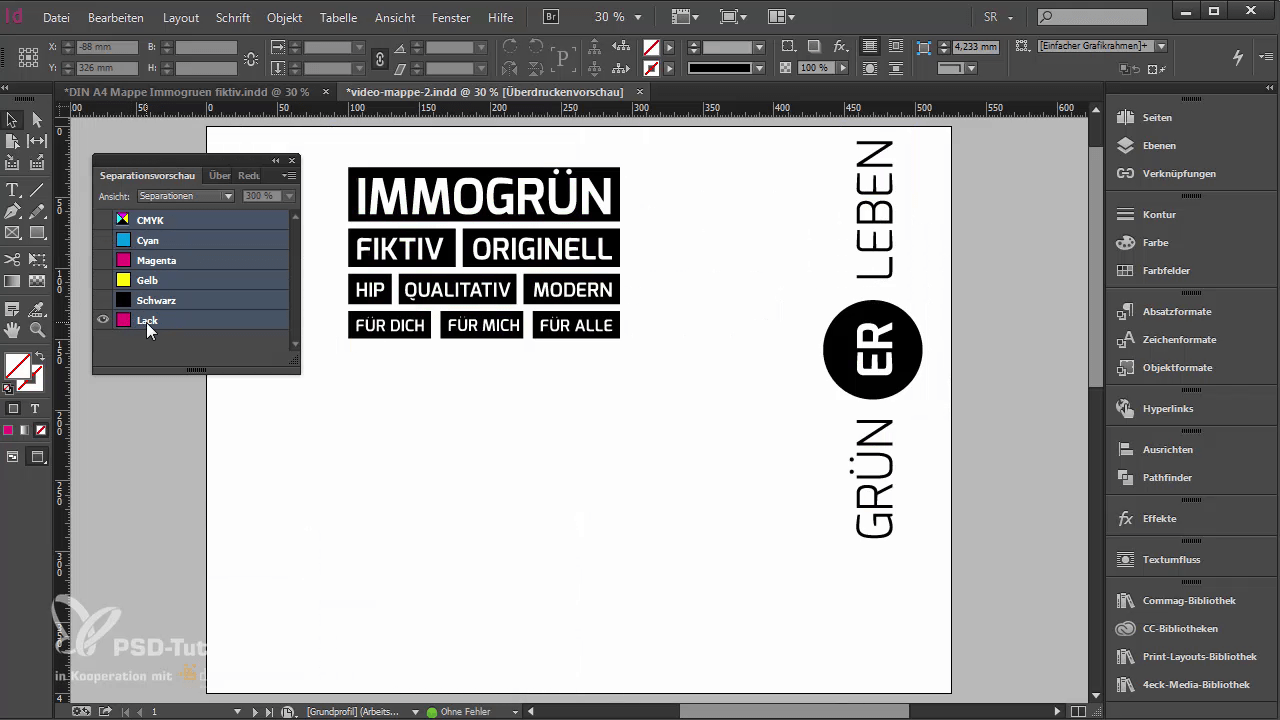Click the X position field
The width and height of the screenshot is (1280, 720).
tap(108, 47)
